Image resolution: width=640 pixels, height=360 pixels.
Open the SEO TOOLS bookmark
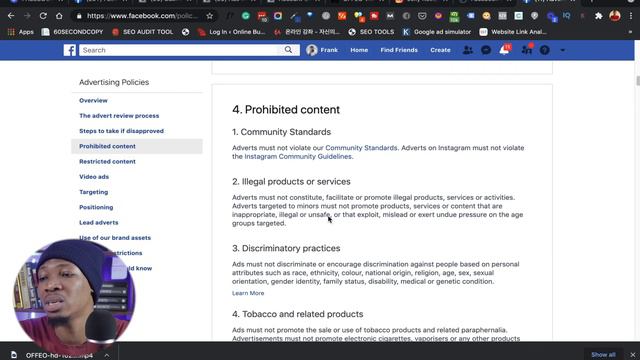(371, 32)
